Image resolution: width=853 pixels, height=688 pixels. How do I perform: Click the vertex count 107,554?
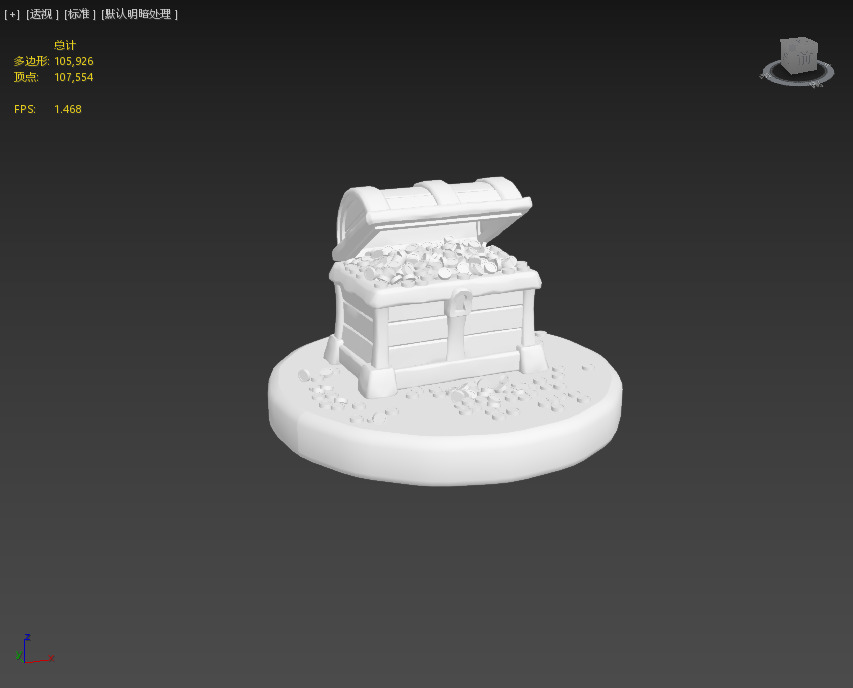73,77
